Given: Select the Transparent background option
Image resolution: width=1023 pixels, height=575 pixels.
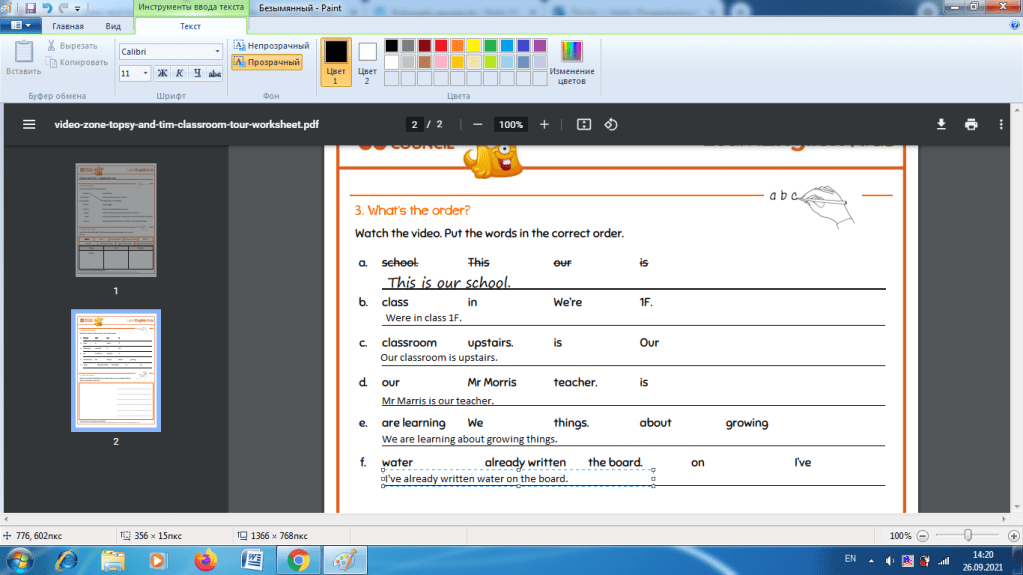Looking at the screenshot, I should [x=267, y=62].
